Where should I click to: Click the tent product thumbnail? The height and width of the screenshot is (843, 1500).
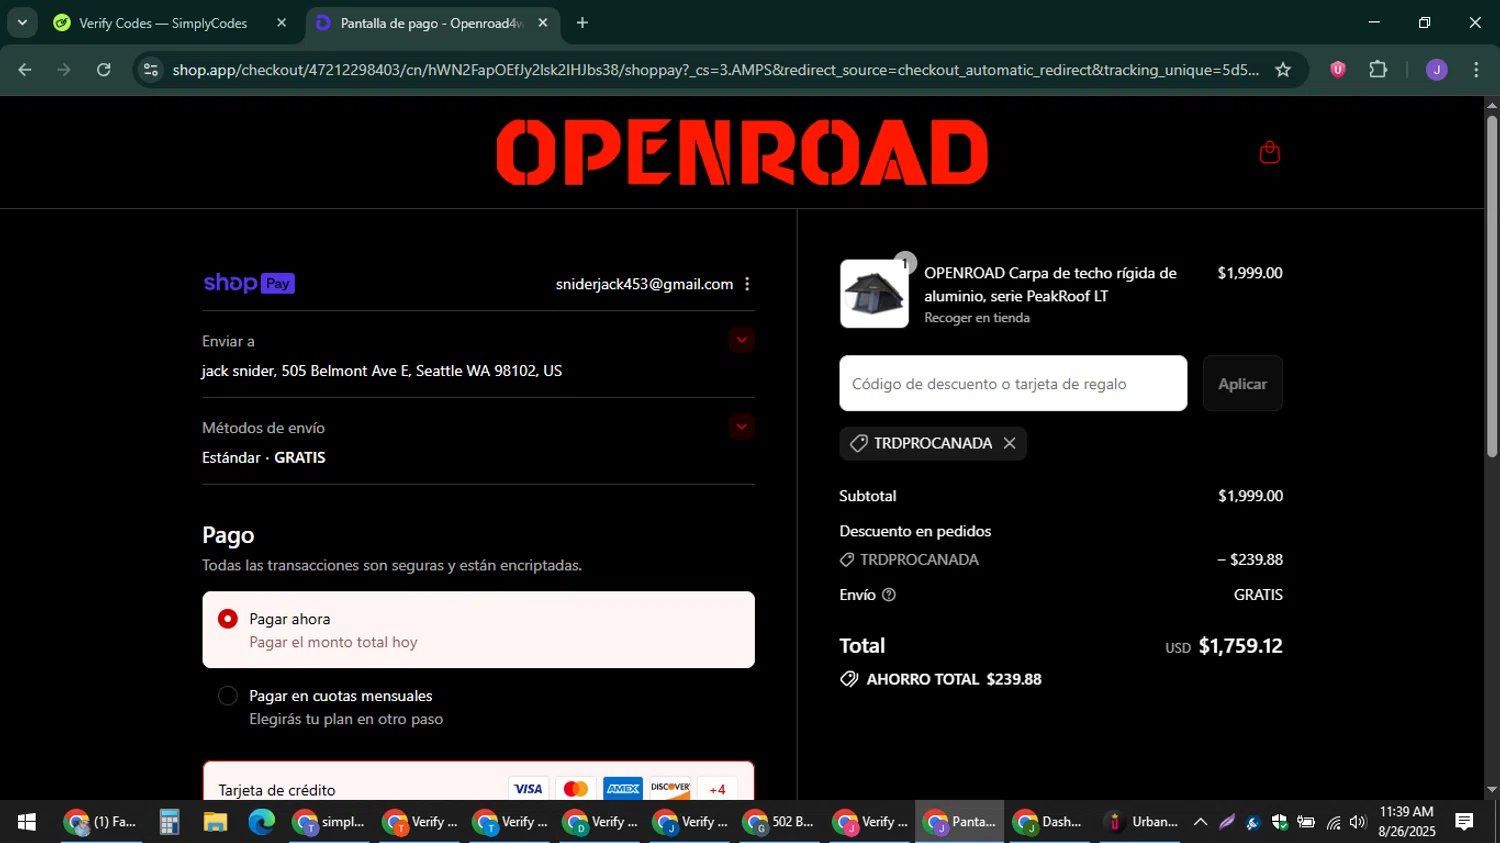click(x=874, y=294)
